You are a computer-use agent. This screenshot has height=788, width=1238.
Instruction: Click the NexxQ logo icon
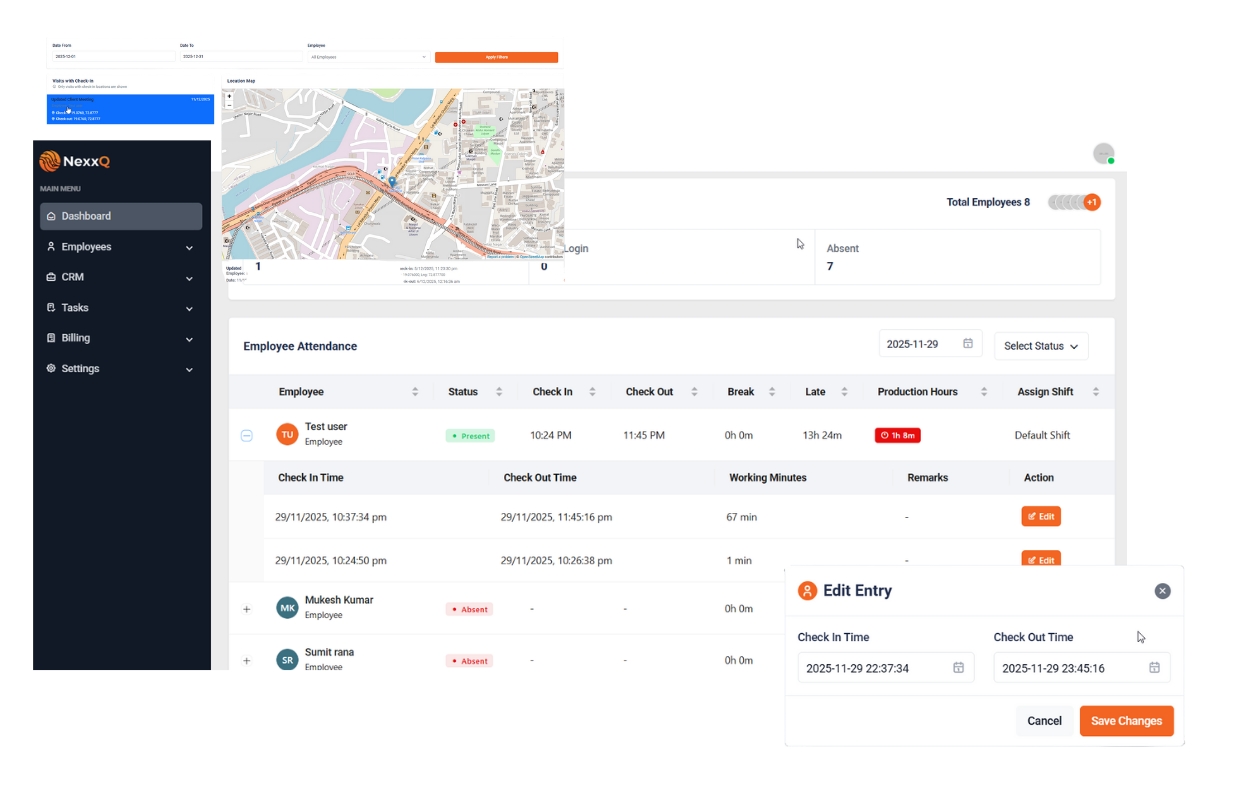[x=50, y=161]
